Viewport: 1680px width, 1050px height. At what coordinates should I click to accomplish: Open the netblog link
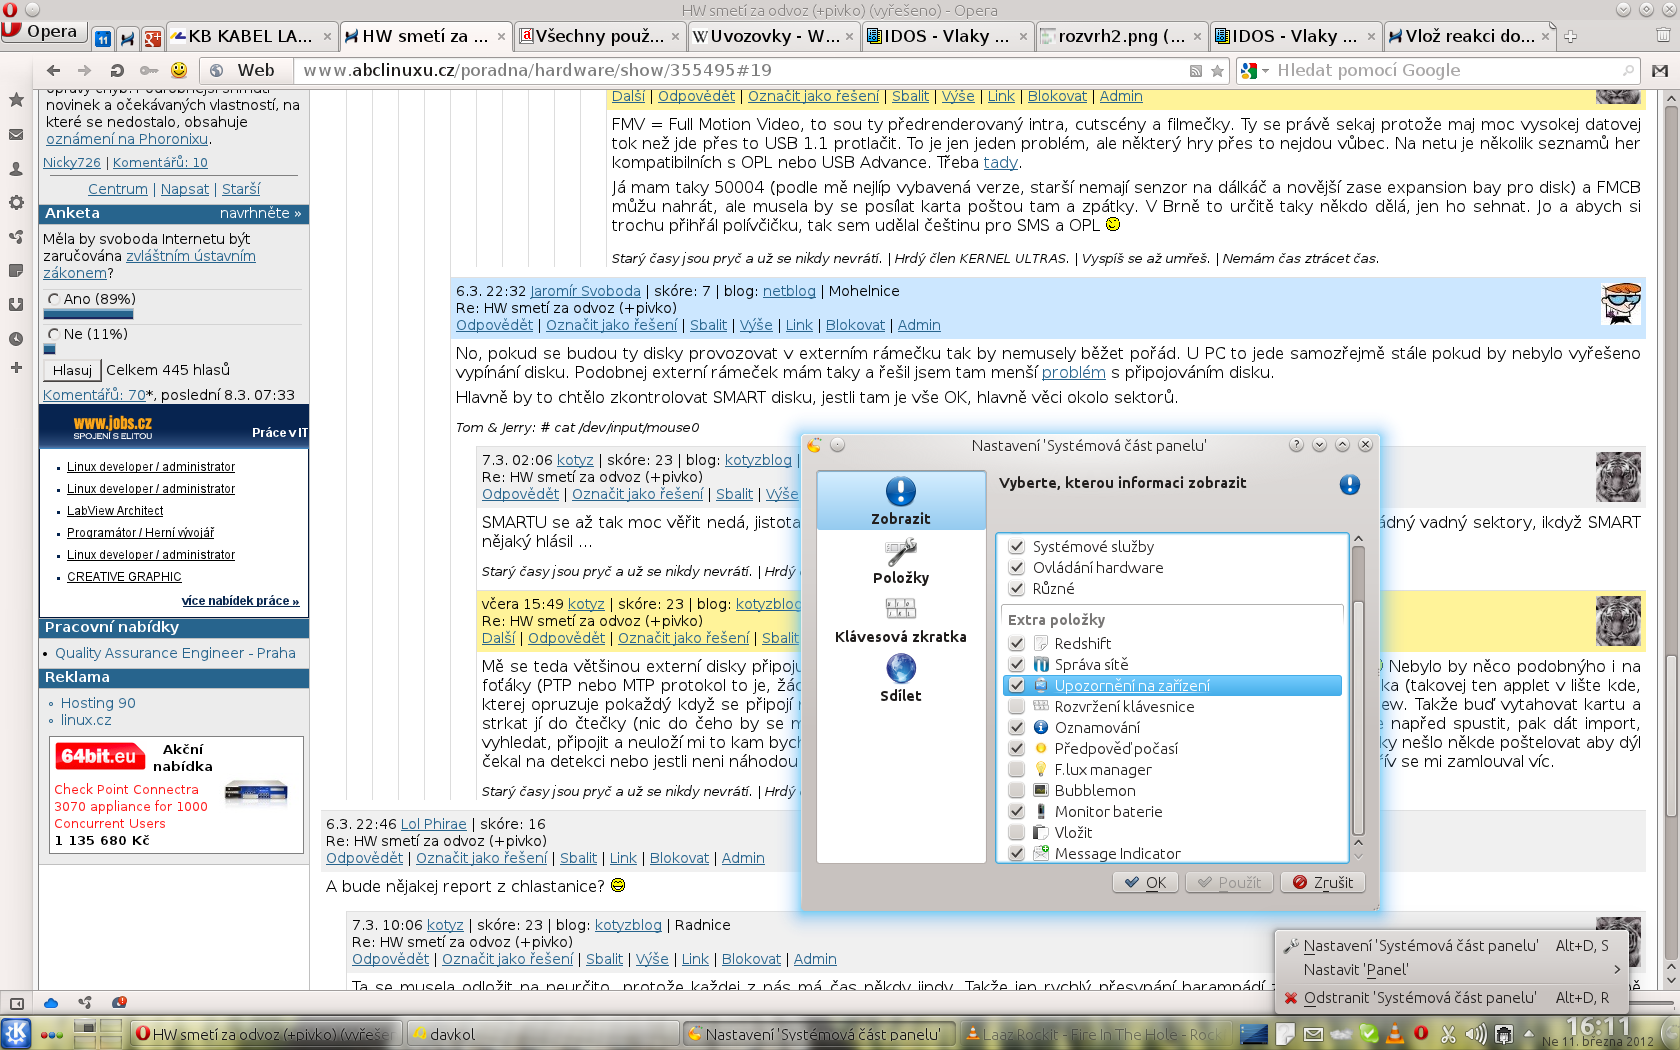[x=789, y=291]
